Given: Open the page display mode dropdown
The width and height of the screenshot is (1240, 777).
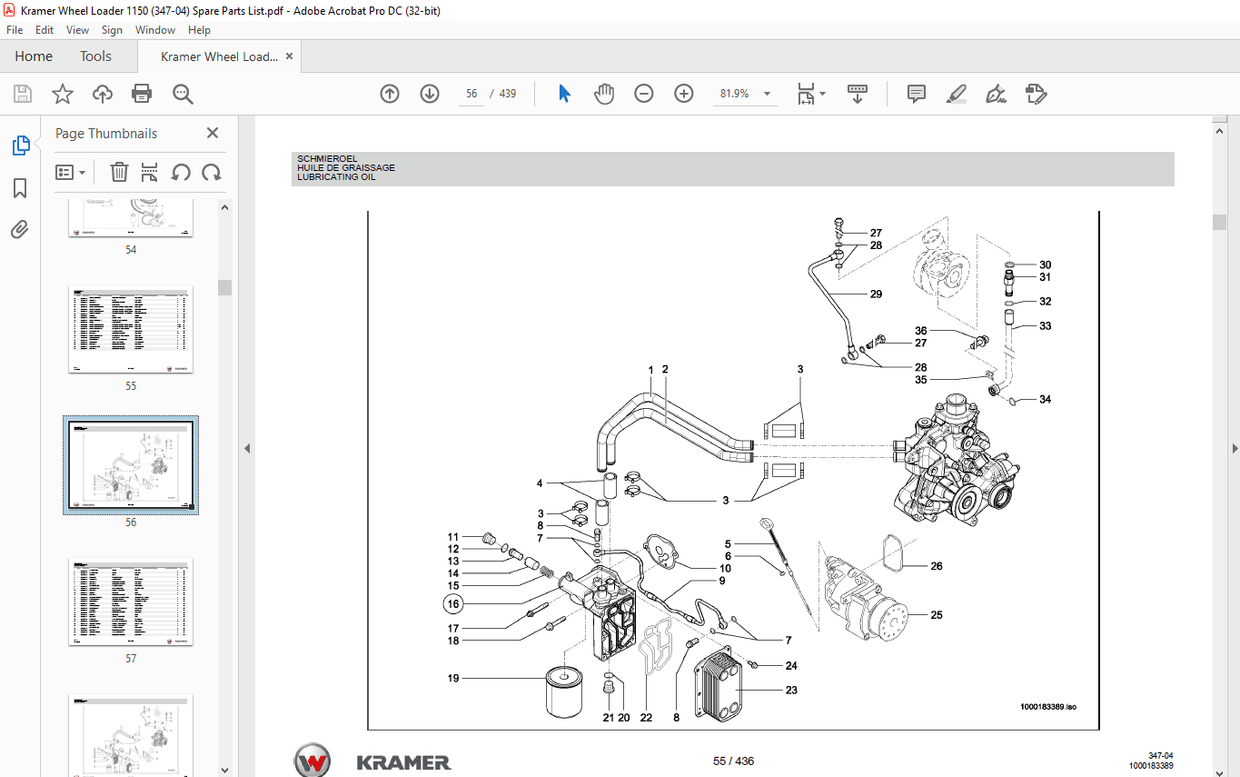Looking at the screenshot, I should click(x=810, y=93).
